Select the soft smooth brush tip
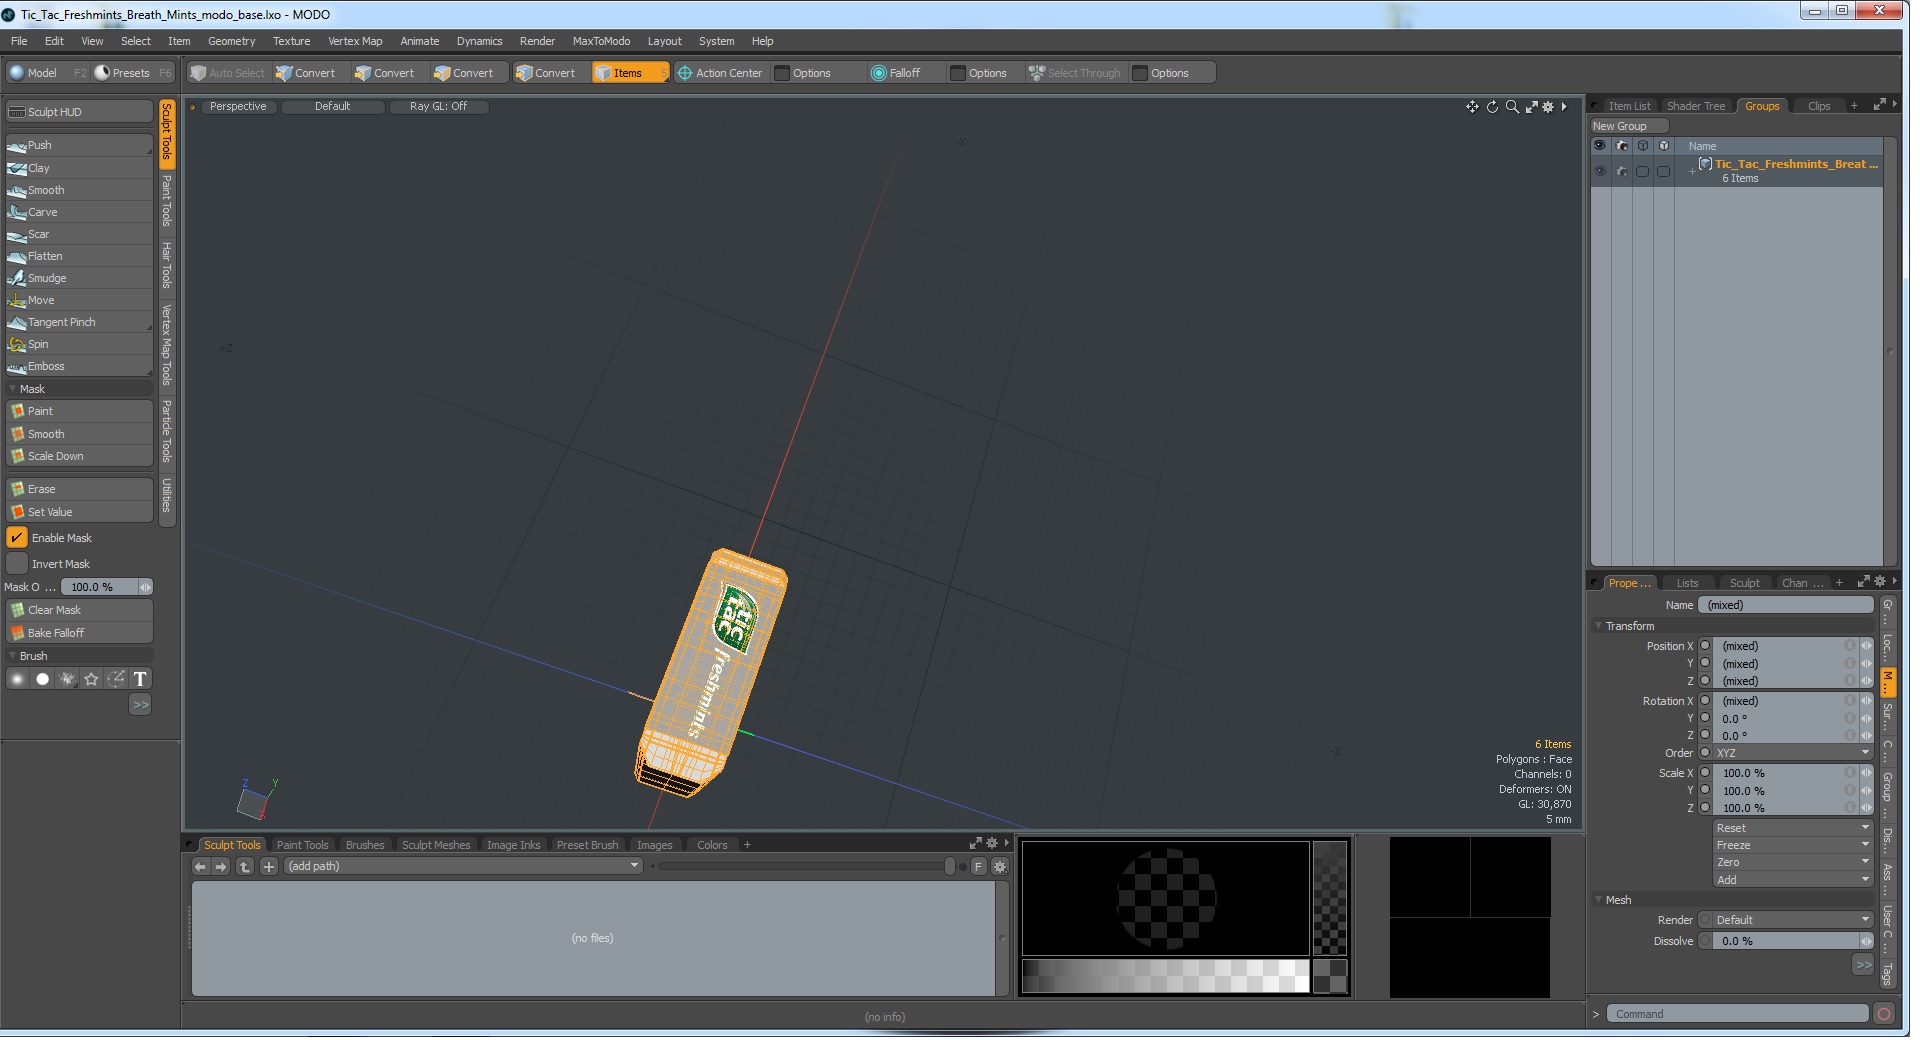Viewport: 1920px width, 1040px height. click(x=17, y=680)
